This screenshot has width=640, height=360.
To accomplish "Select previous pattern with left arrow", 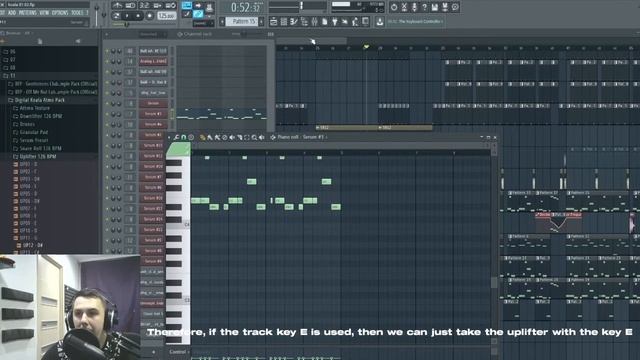I will point(222,22).
